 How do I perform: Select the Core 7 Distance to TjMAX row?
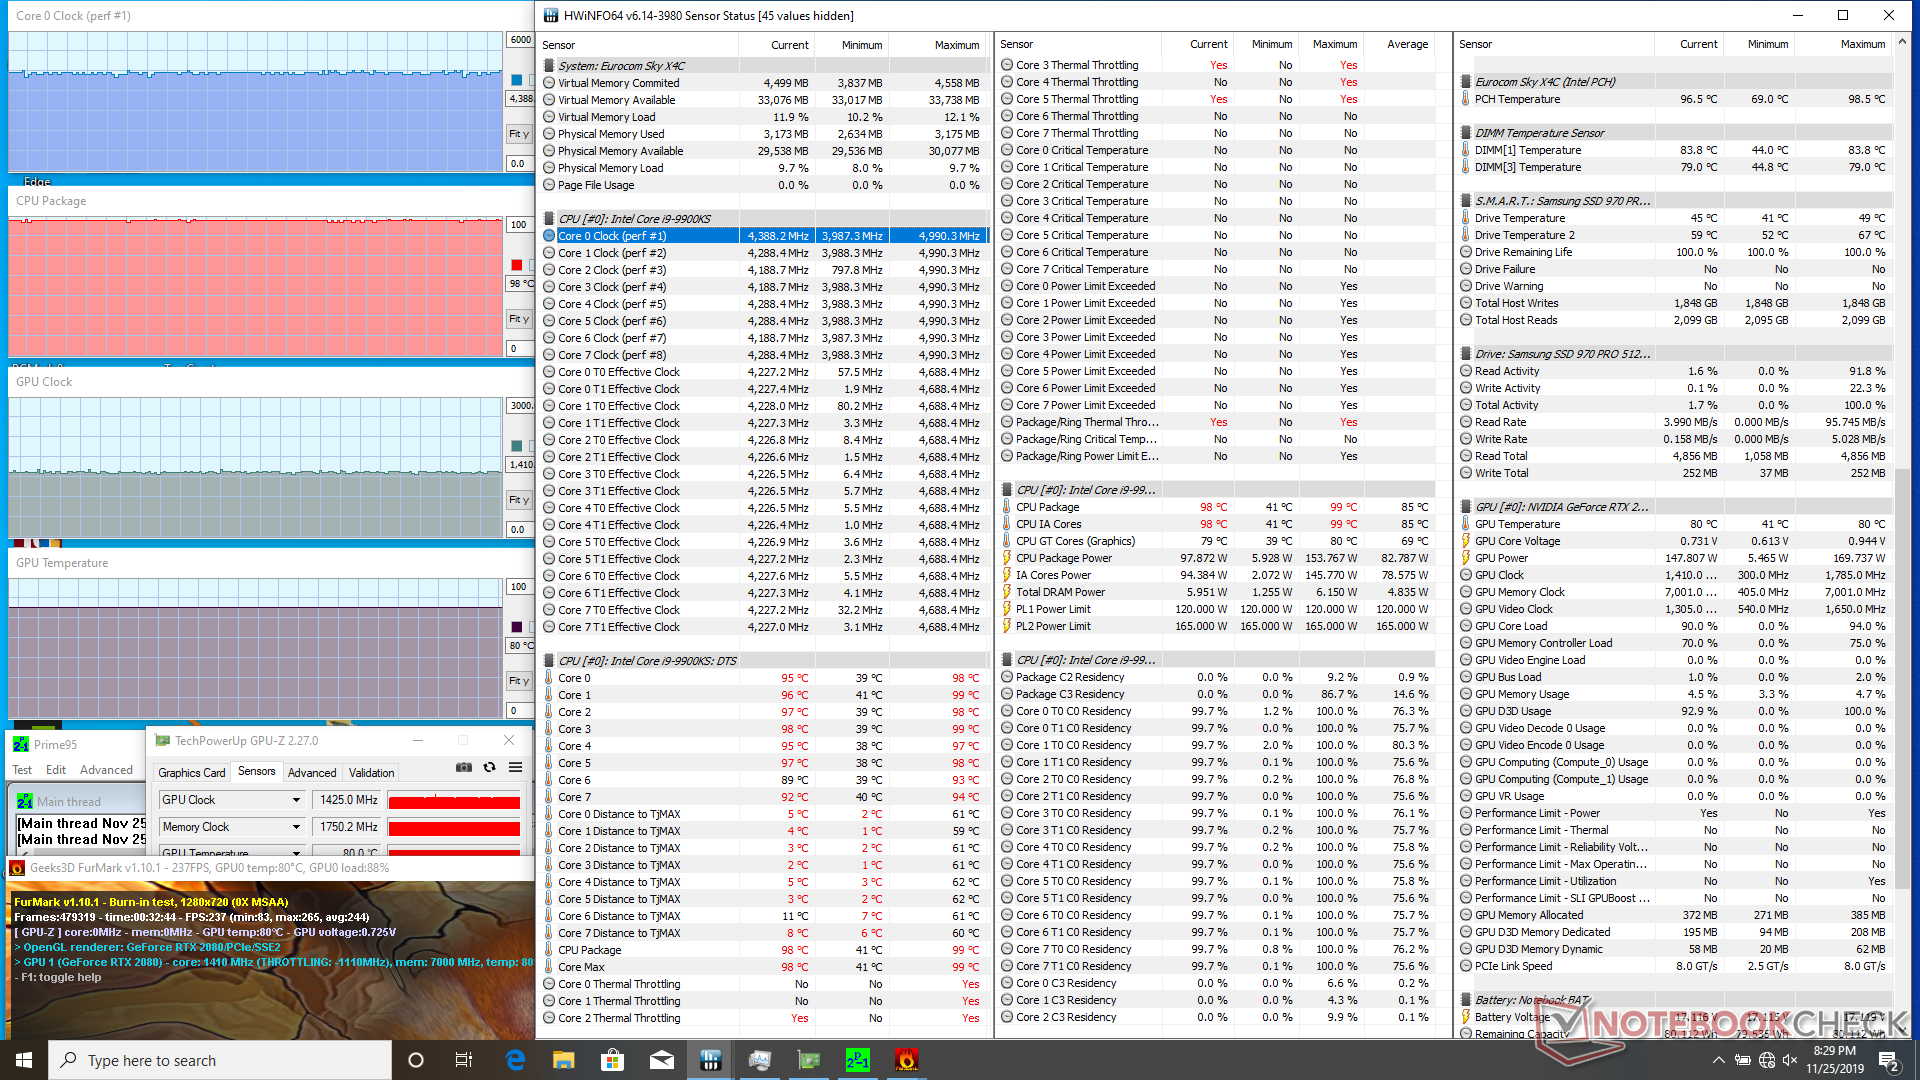pos(765,933)
